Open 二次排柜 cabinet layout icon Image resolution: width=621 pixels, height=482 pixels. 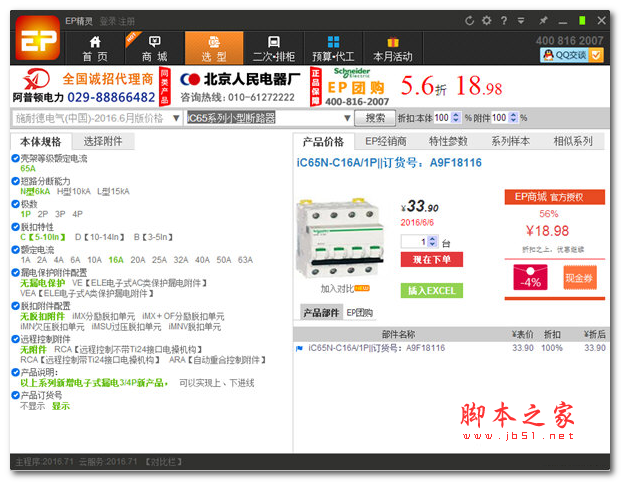(x=274, y=41)
